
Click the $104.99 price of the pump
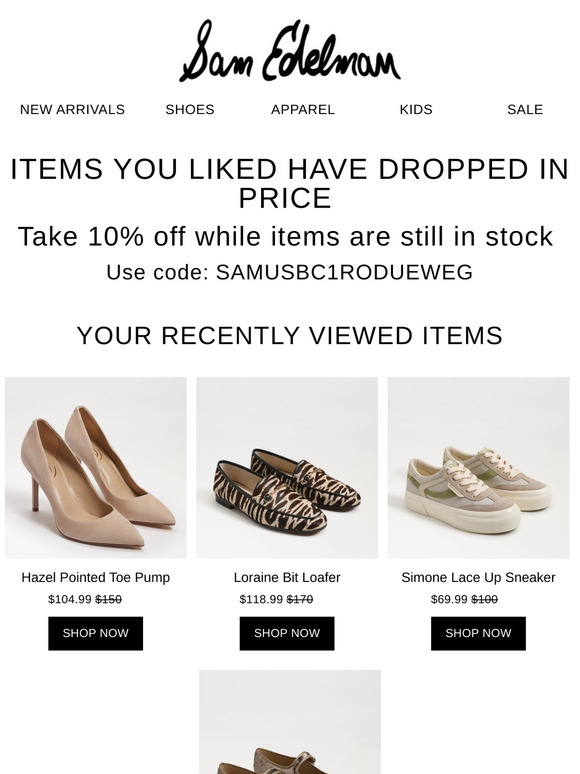click(70, 599)
